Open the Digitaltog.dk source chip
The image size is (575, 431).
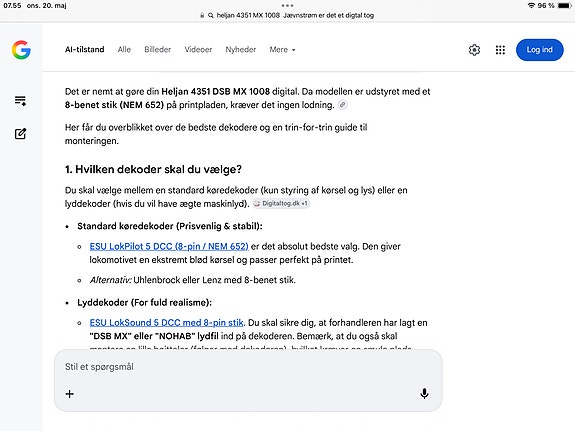pyautogui.click(x=281, y=203)
